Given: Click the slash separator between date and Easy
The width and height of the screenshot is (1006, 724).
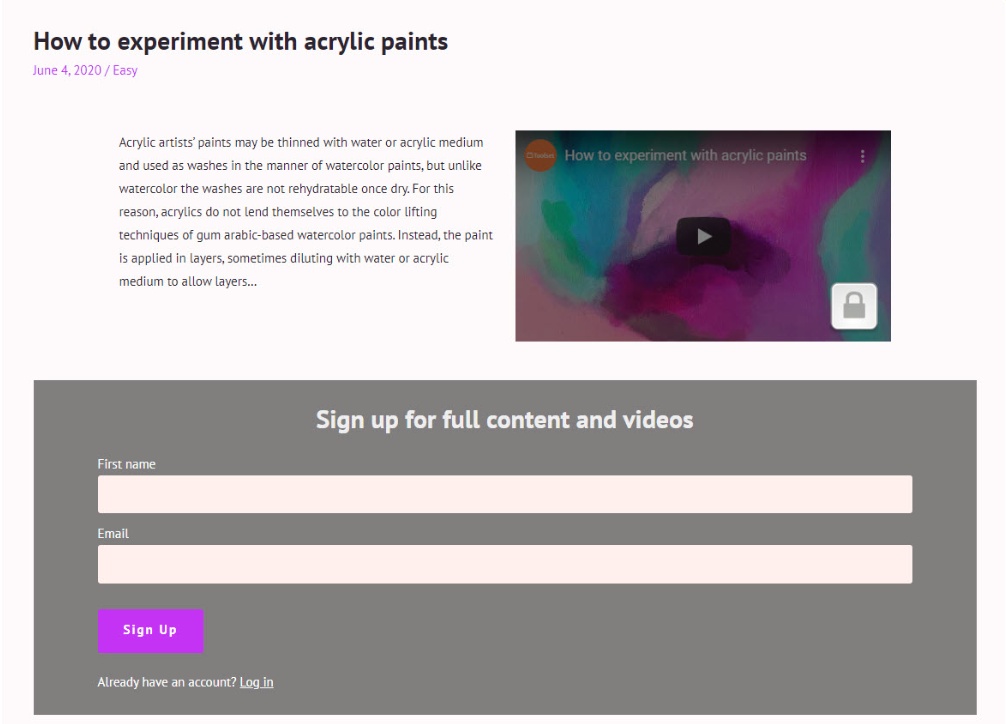Looking at the screenshot, I should [x=107, y=71].
